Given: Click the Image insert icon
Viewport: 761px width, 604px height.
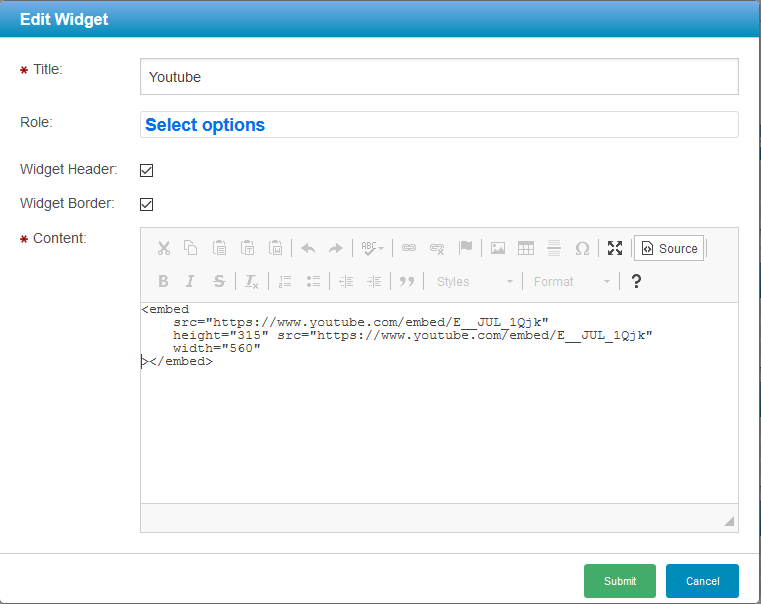Looking at the screenshot, I should click(x=497, y=248).
